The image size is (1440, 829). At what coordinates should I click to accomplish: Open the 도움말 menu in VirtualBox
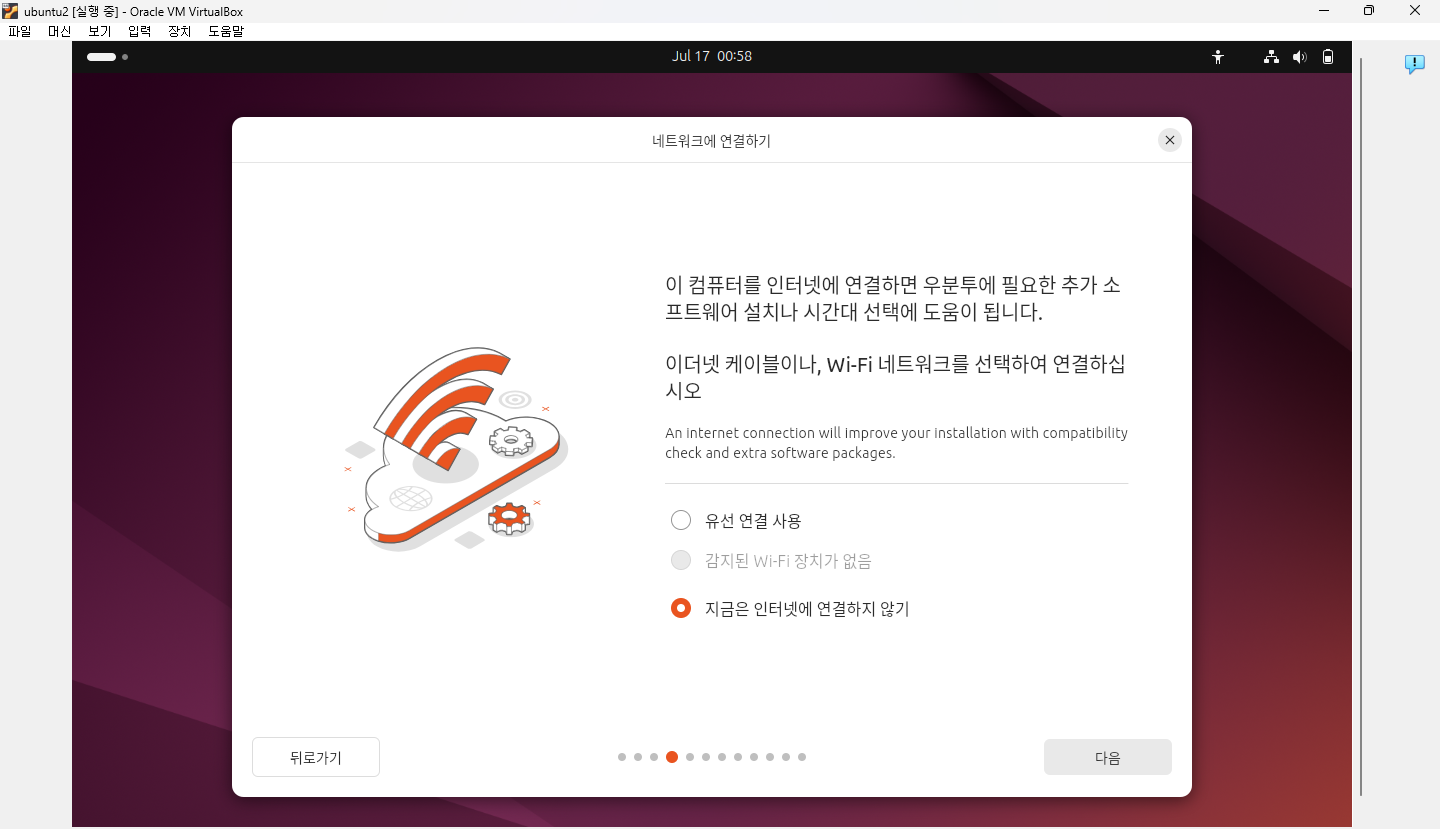pos(226,31)
